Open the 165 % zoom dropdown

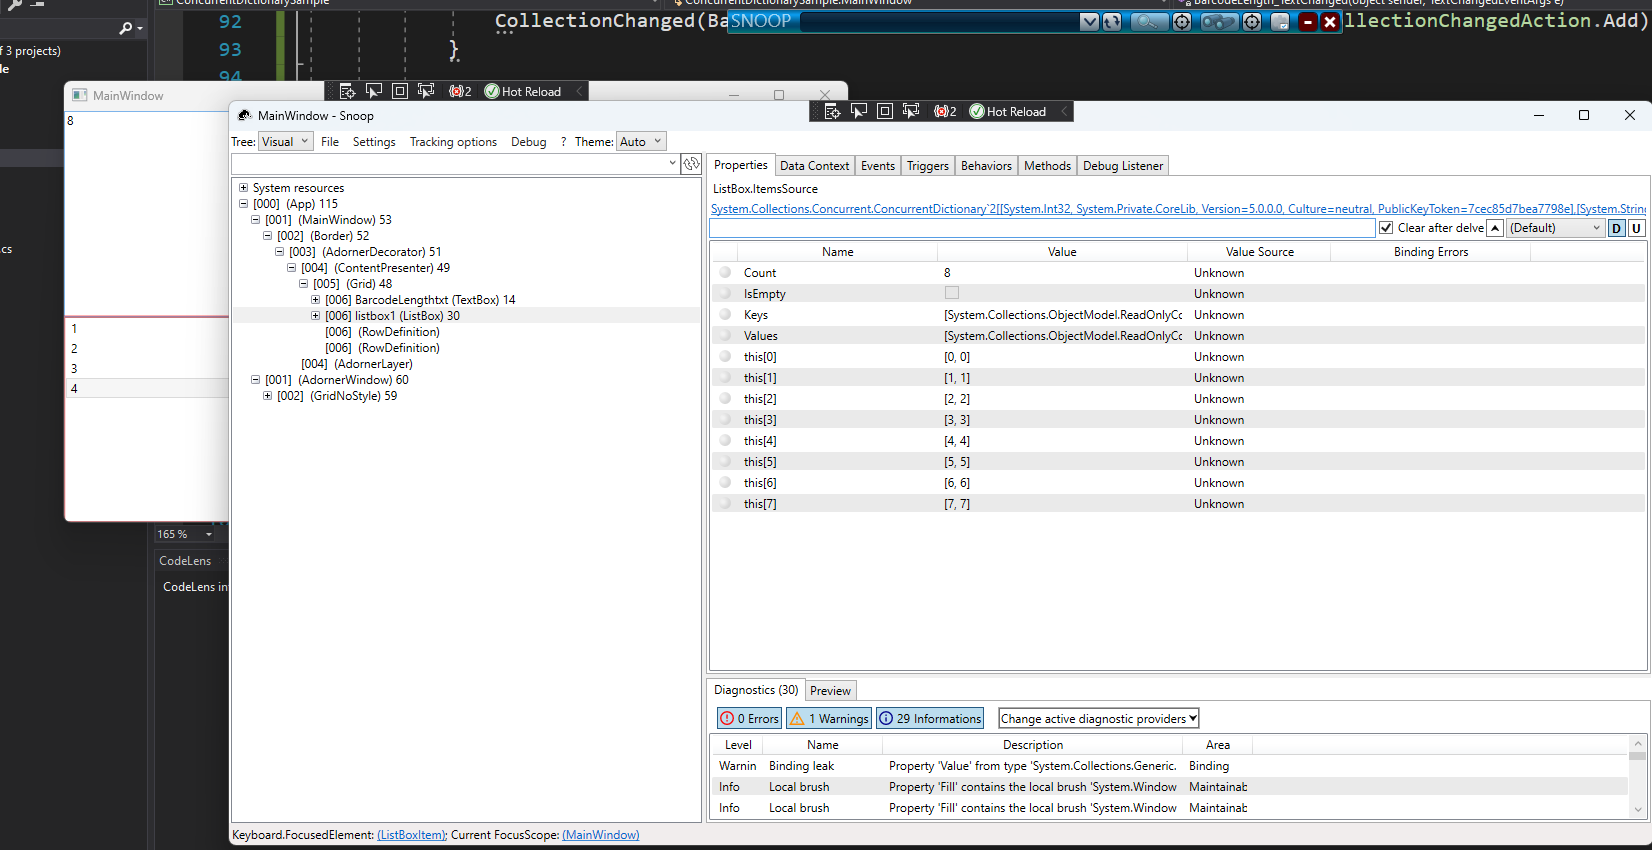click(209, 534)
